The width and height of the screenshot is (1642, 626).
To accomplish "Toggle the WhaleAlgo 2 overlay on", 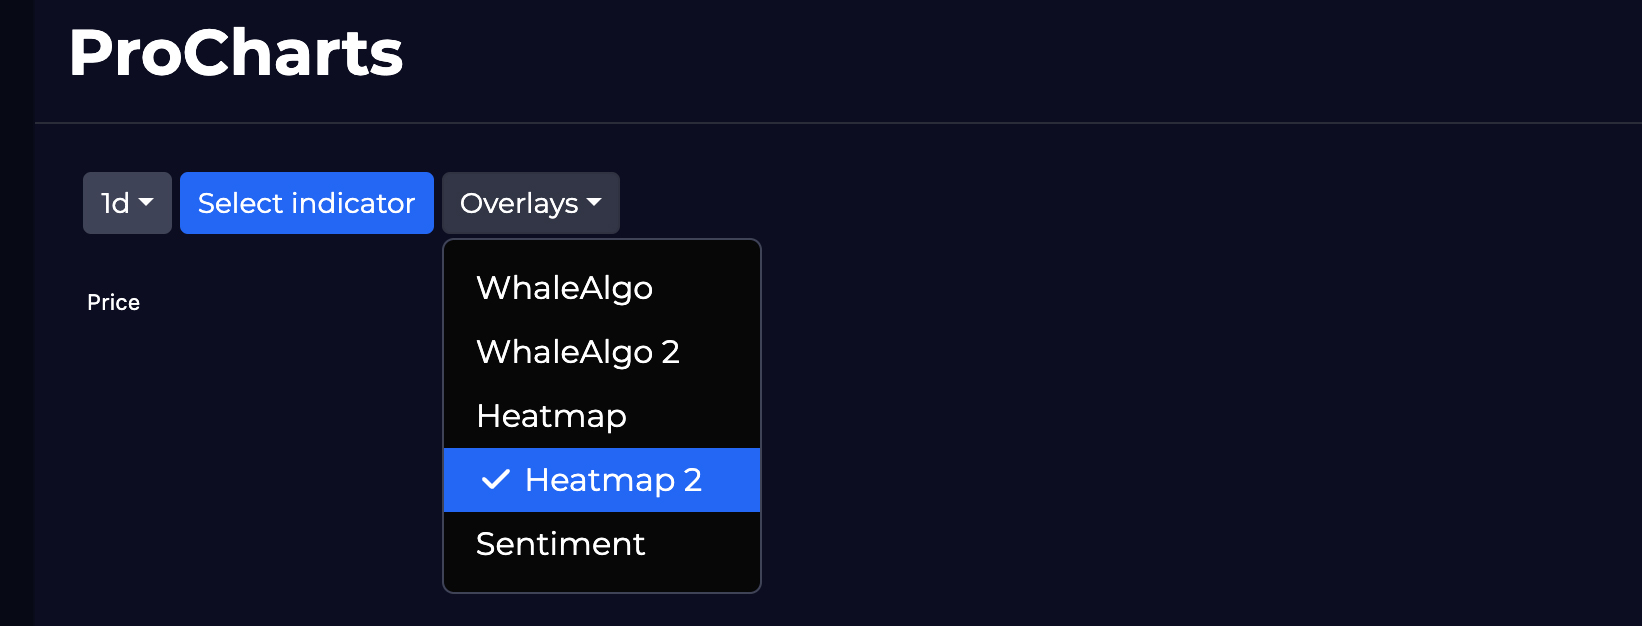I will click(578, 352).
